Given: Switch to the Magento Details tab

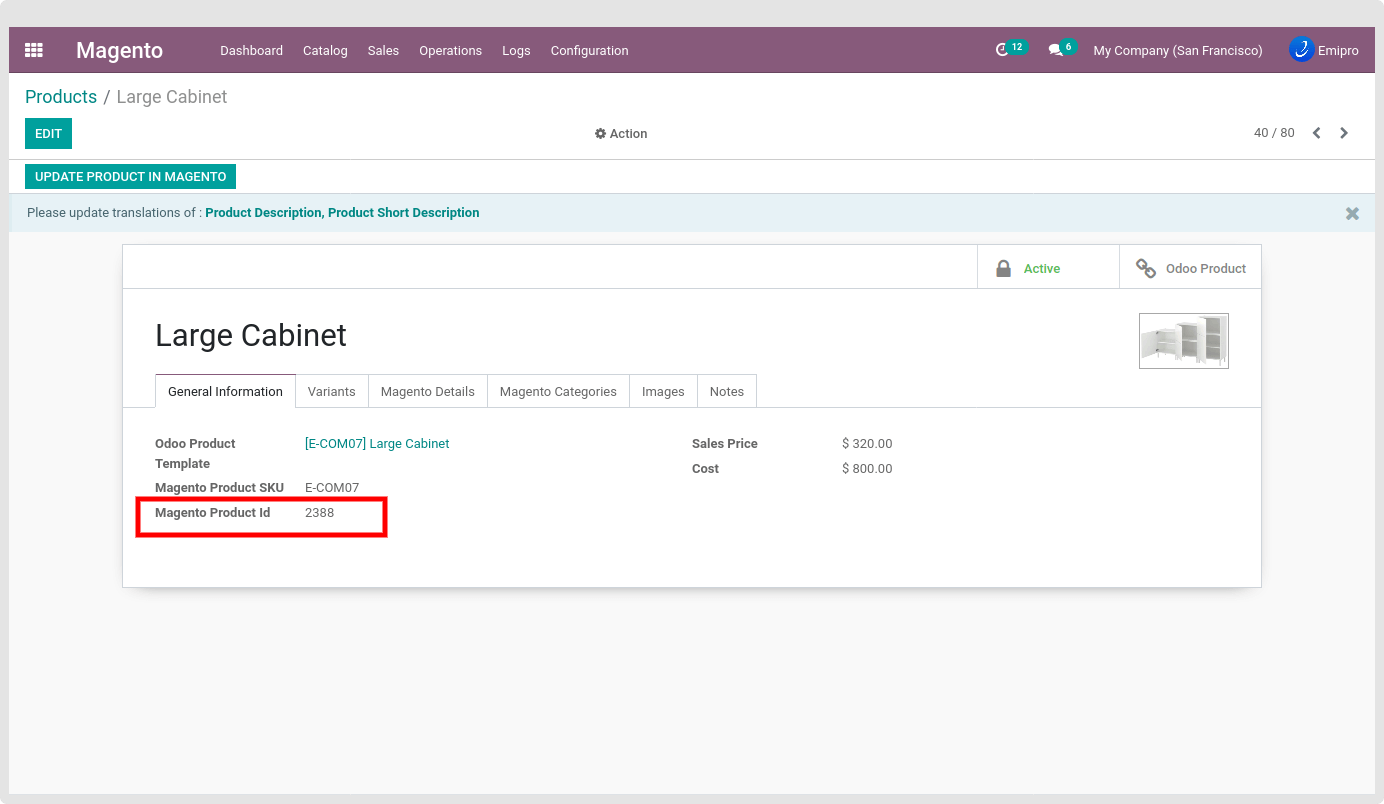Looking at the screenshot, I should 428,391.
